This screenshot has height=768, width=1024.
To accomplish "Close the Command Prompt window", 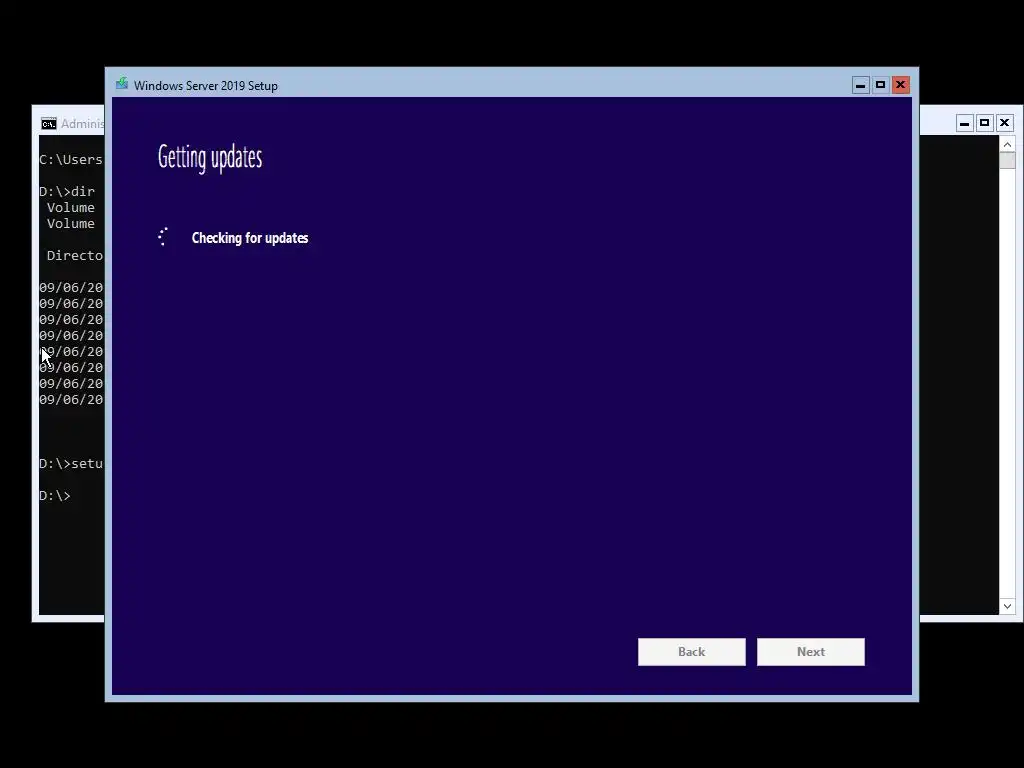I will pos(1004,123).
